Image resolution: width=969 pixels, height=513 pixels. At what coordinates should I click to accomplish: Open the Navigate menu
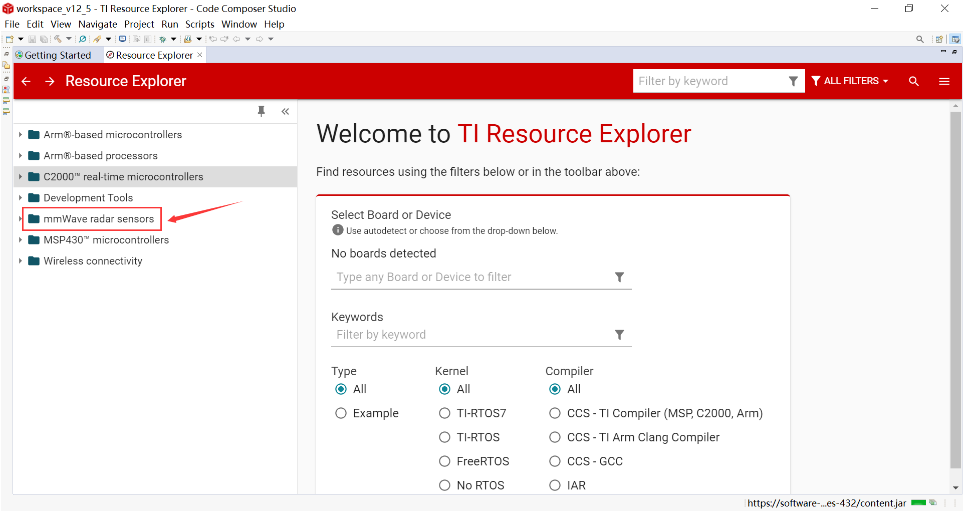click(x=98, y=24)
